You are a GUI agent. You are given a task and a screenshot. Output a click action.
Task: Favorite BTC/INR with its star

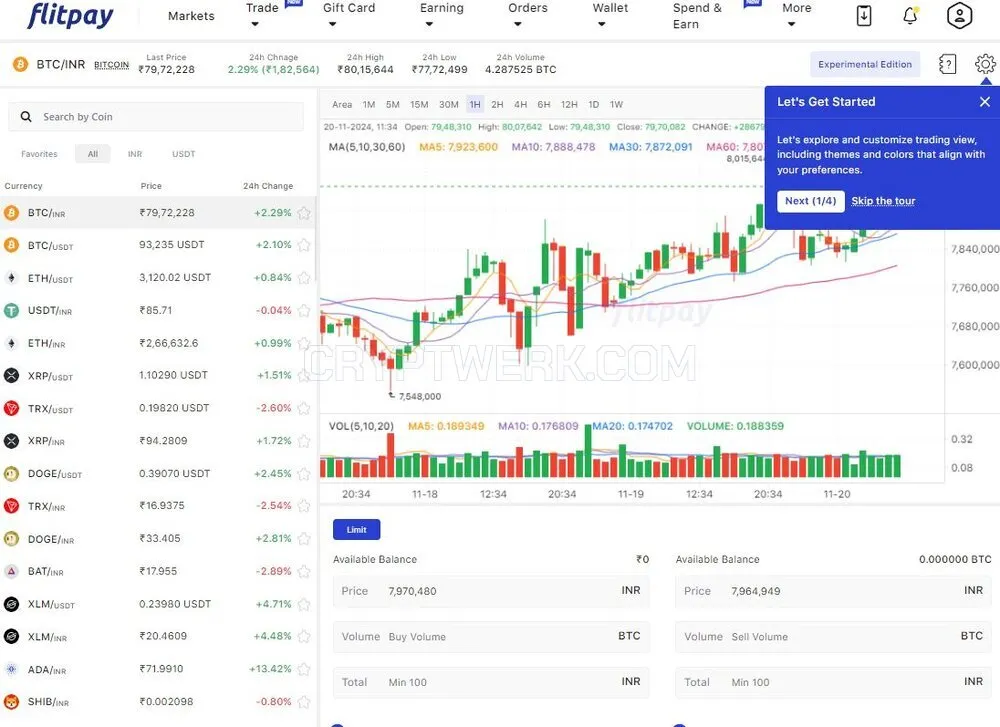[x=304, y=213]
